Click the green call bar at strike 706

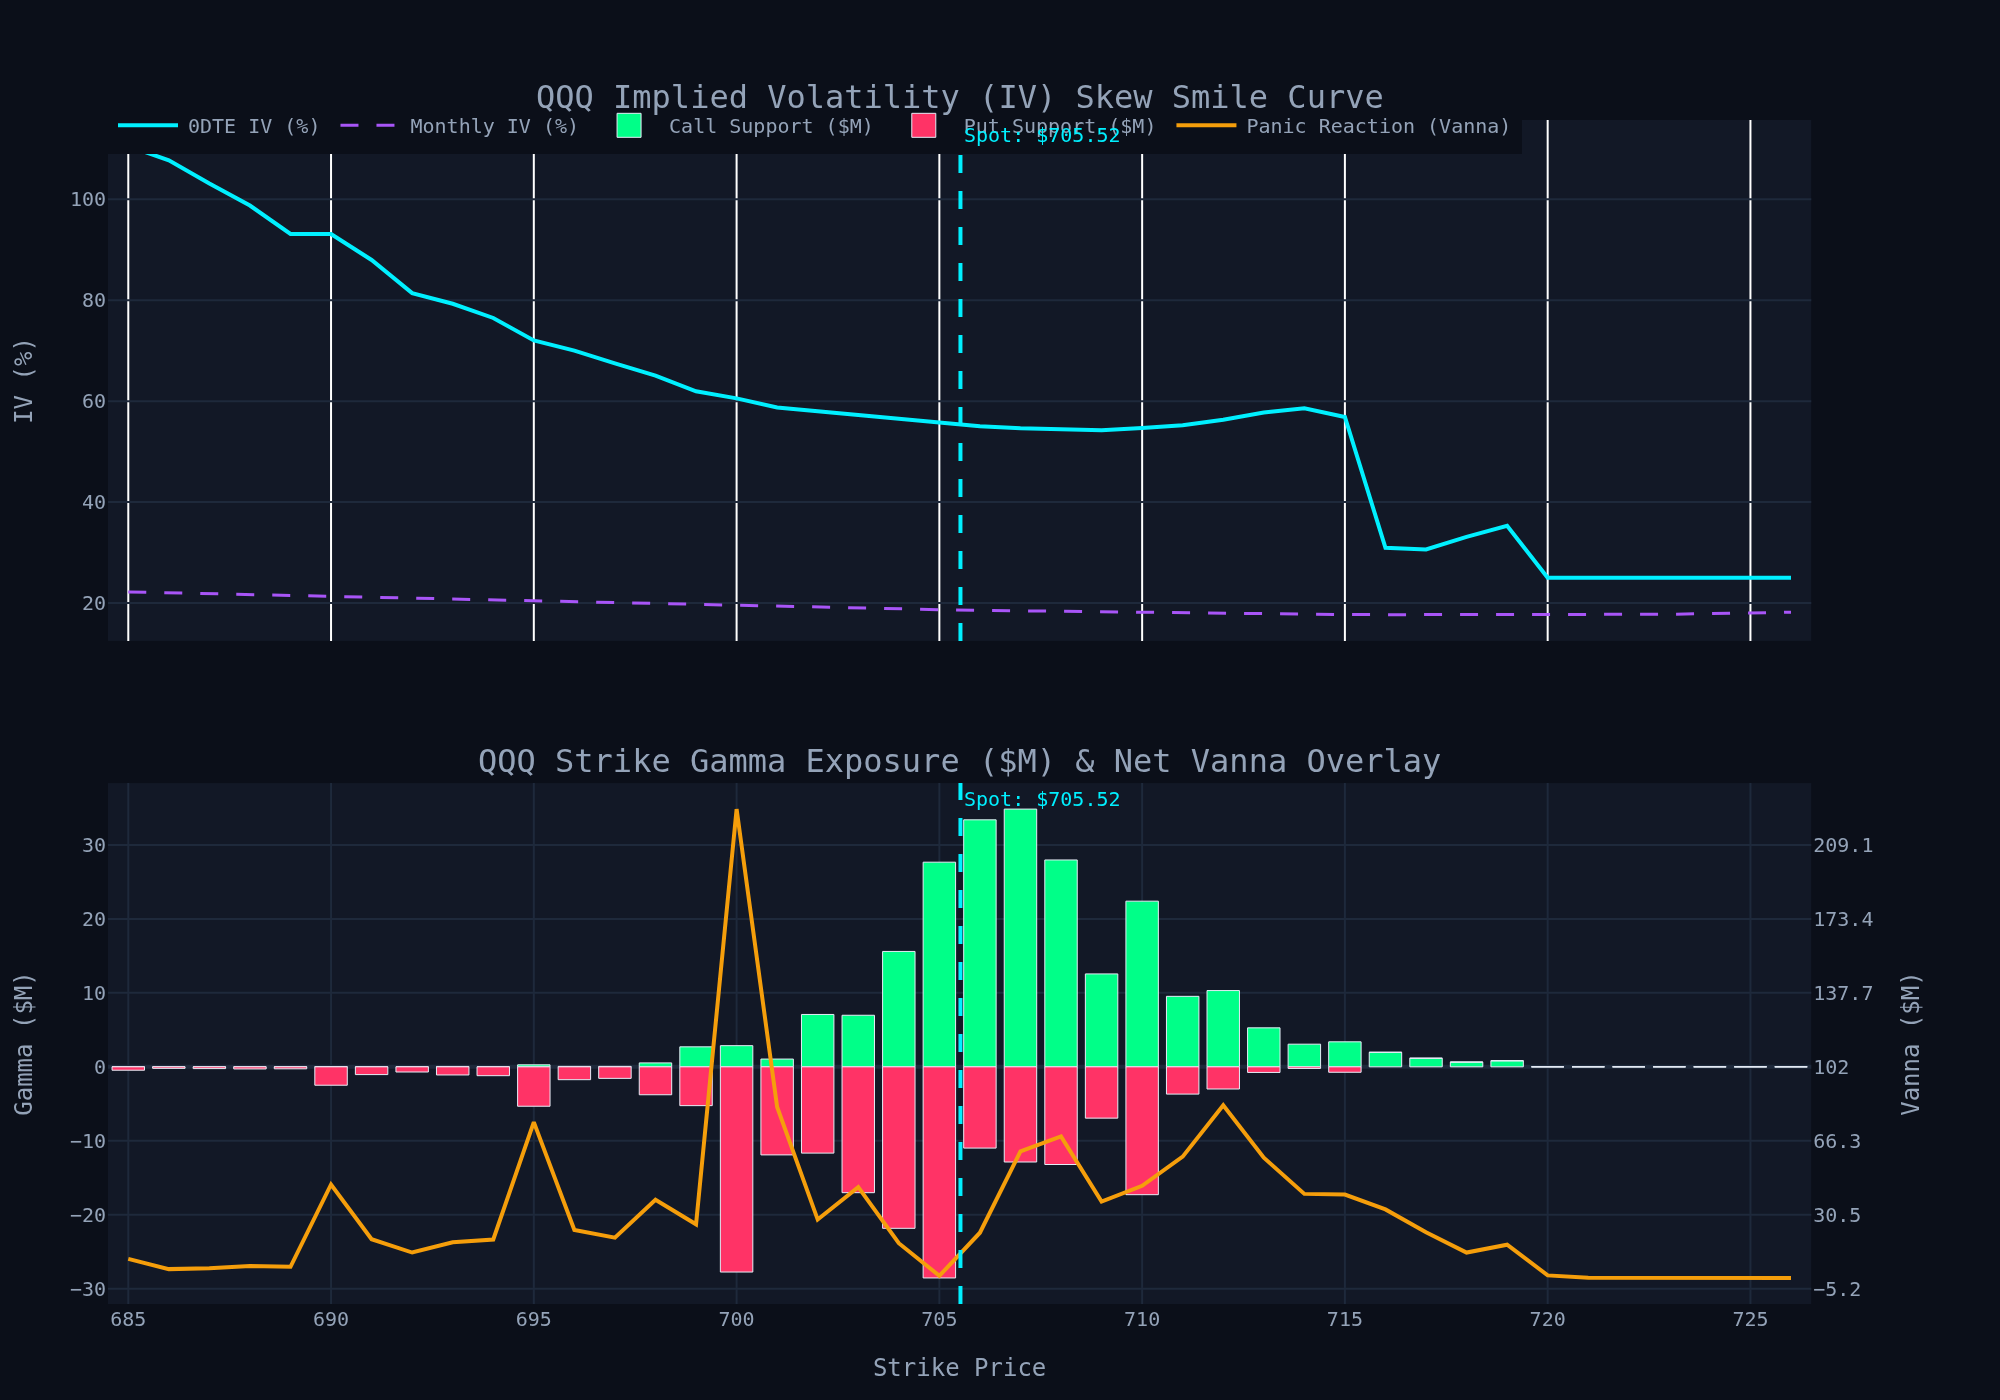tap(980, 943)
